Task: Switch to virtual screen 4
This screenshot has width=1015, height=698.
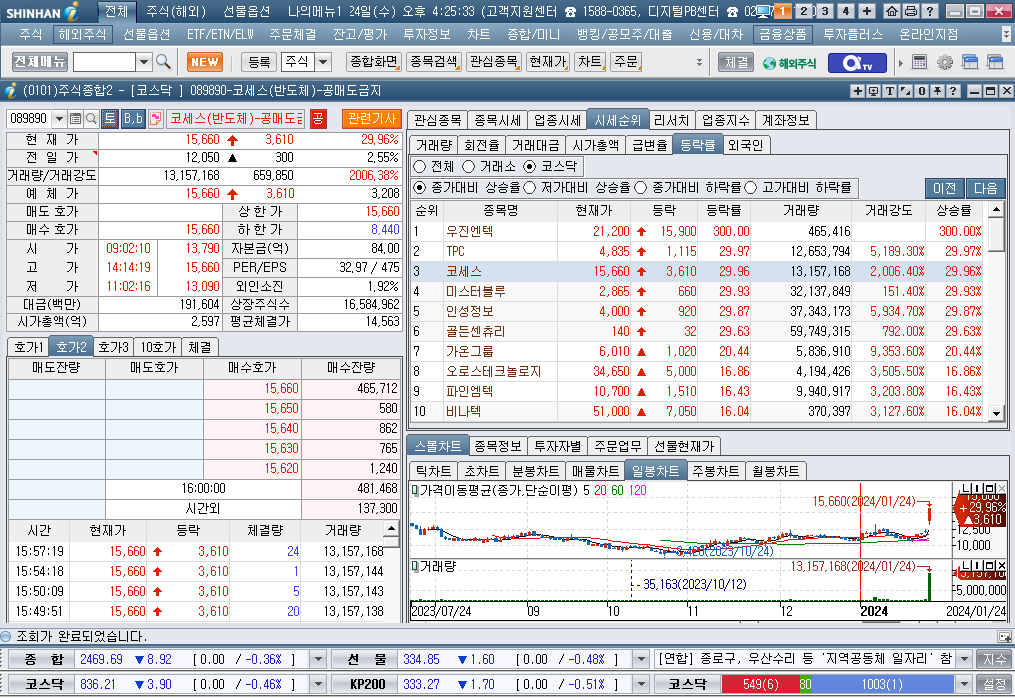Action: (846, 11)
